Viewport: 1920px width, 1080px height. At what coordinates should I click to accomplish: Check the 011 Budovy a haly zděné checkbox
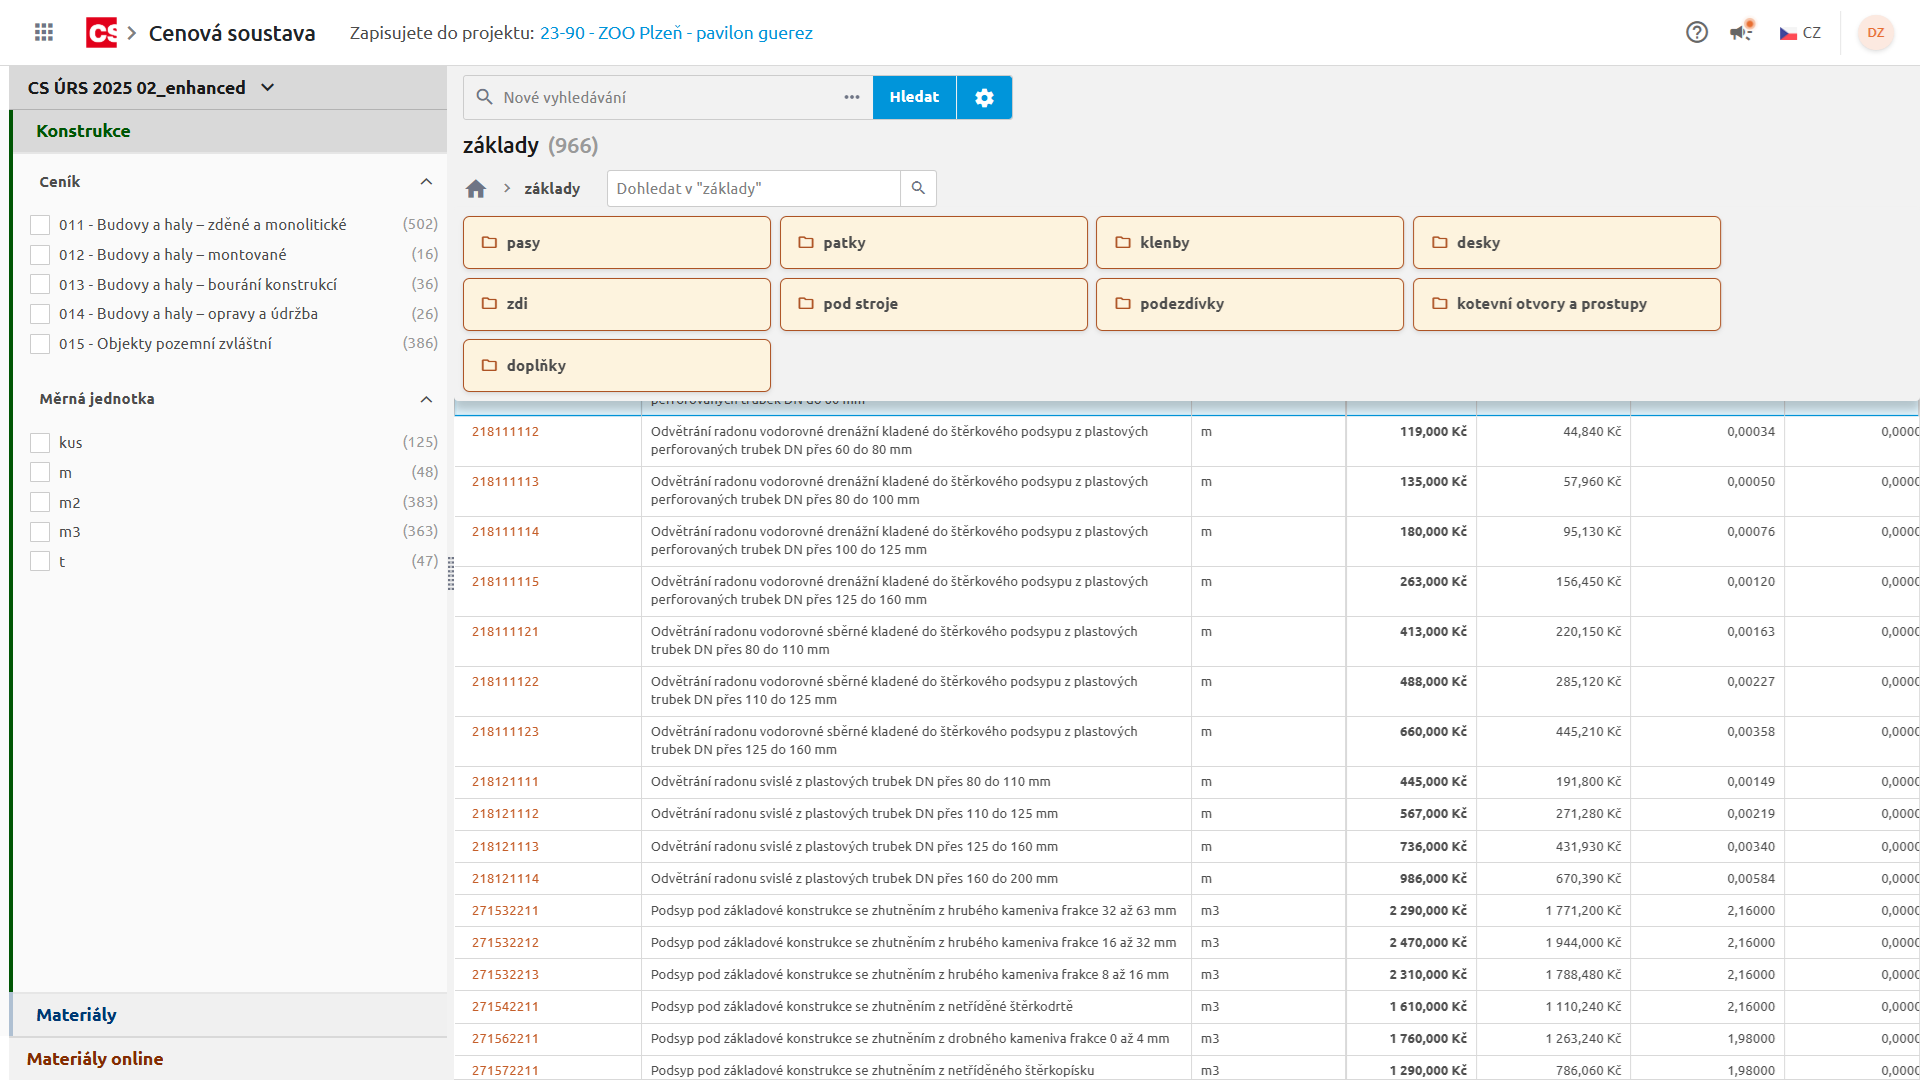(x=40, y=225)
